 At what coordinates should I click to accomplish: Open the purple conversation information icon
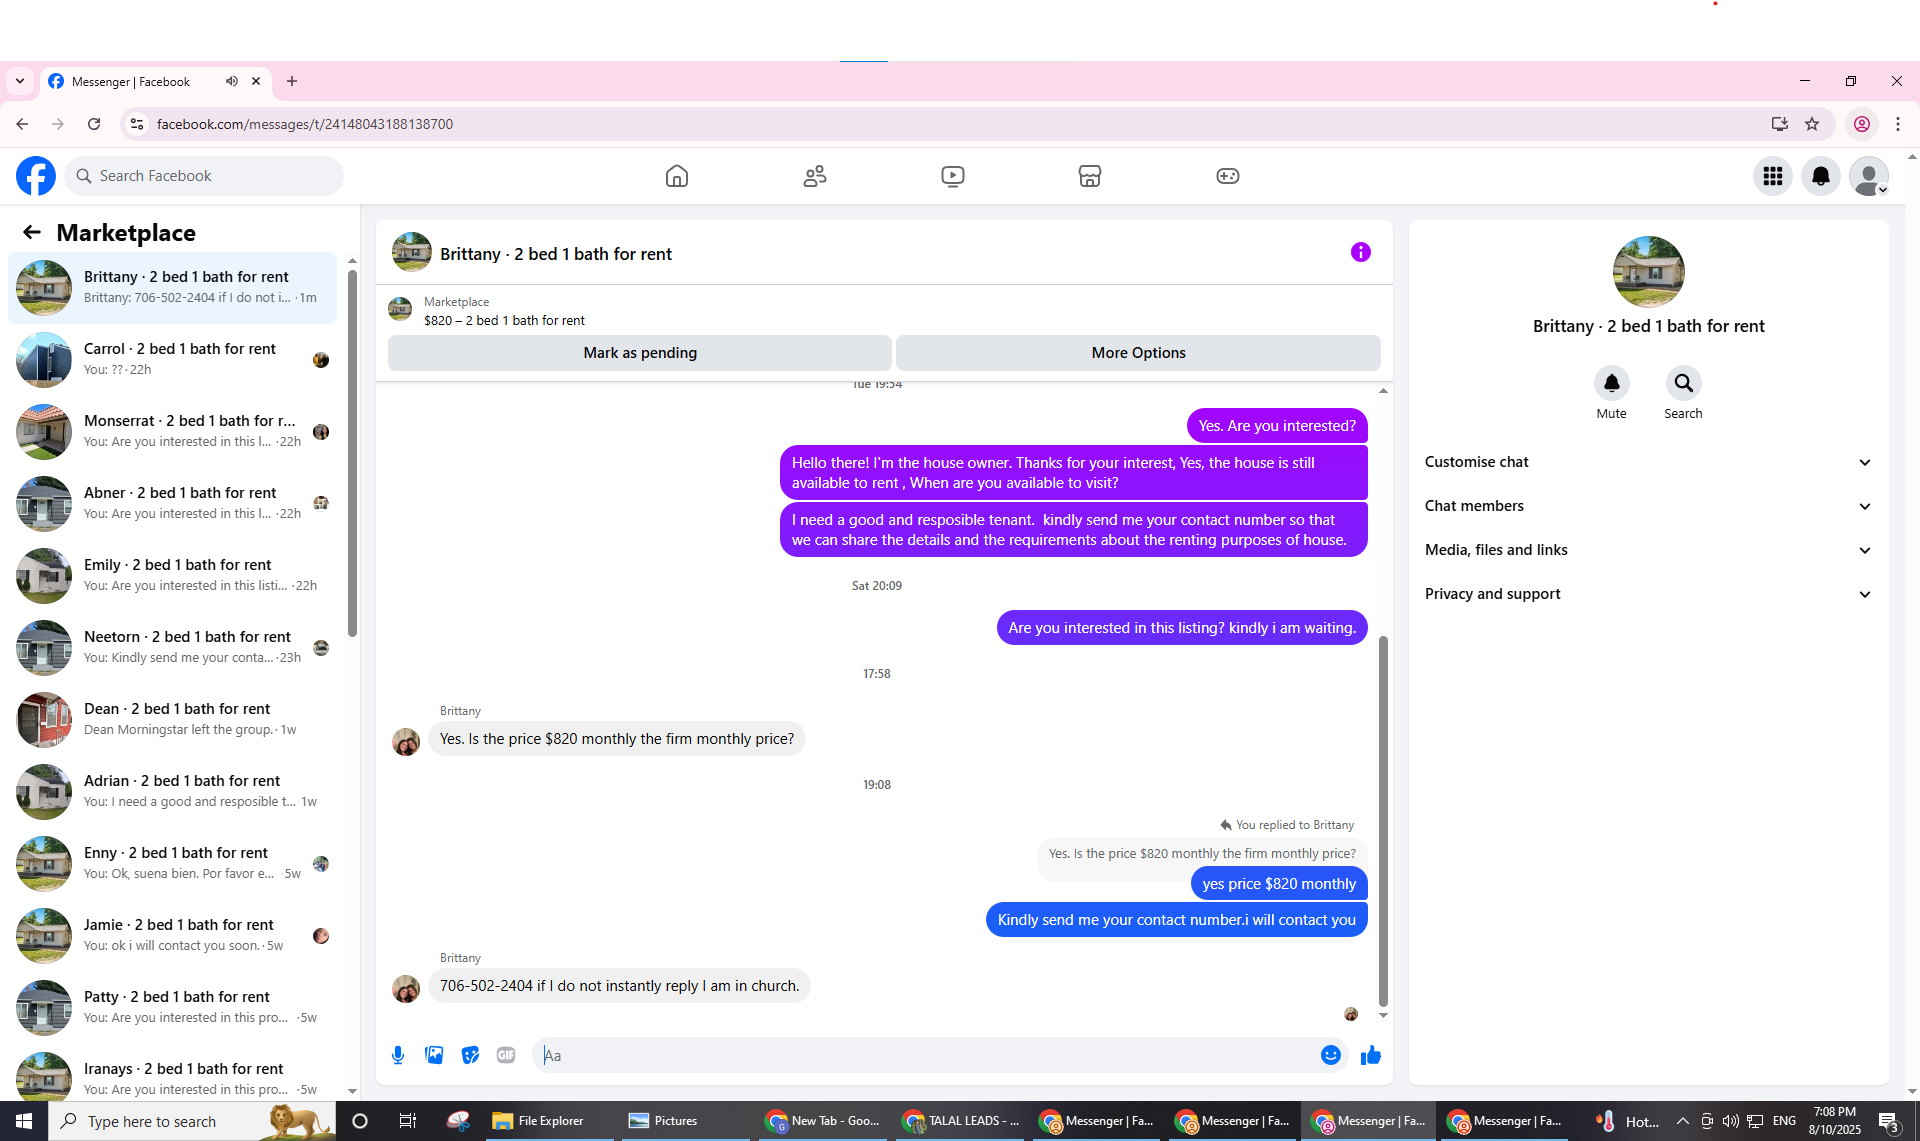1360,252
